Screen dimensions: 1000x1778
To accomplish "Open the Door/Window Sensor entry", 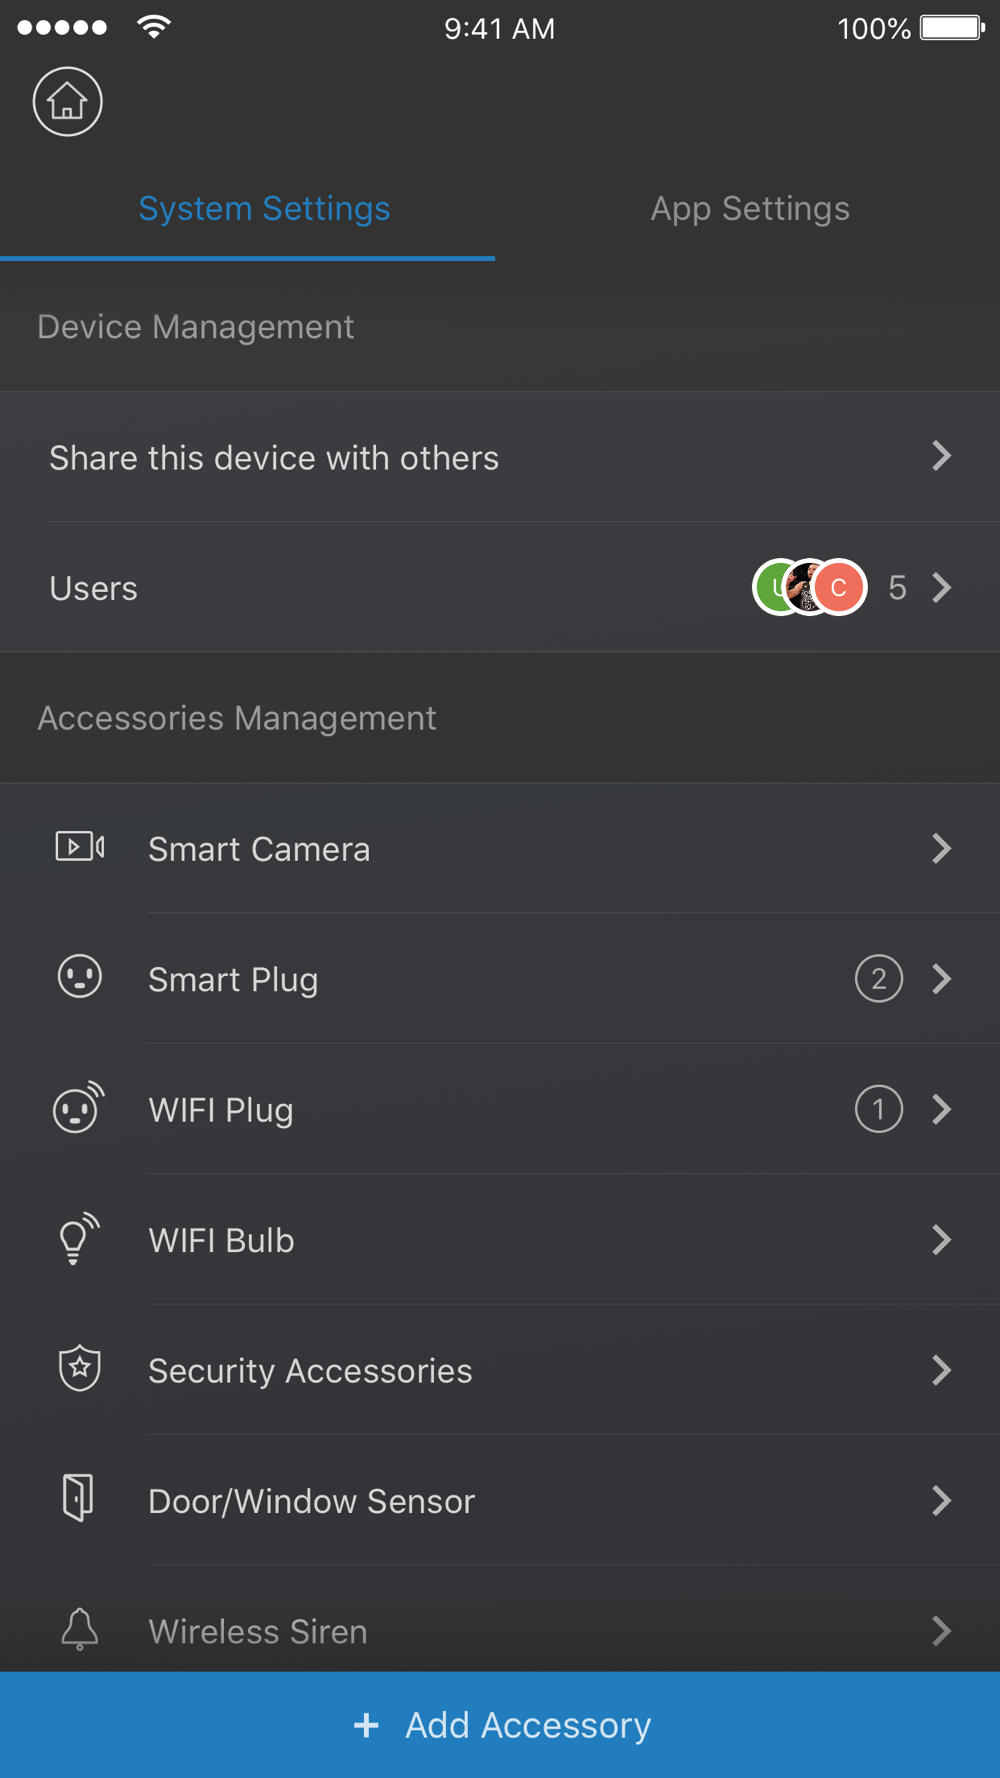I will tap(500, 1501).
